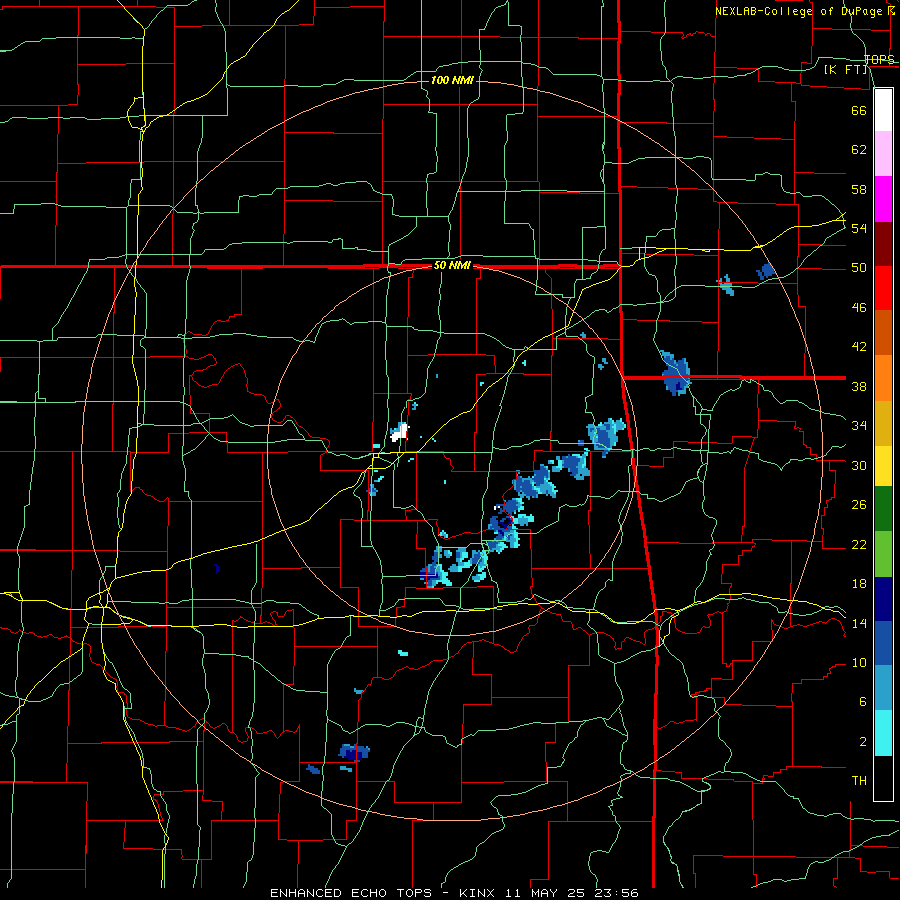Click the legend value "58"
The width and height of the screenshot is (900, 900).
(x=859, y=189)
